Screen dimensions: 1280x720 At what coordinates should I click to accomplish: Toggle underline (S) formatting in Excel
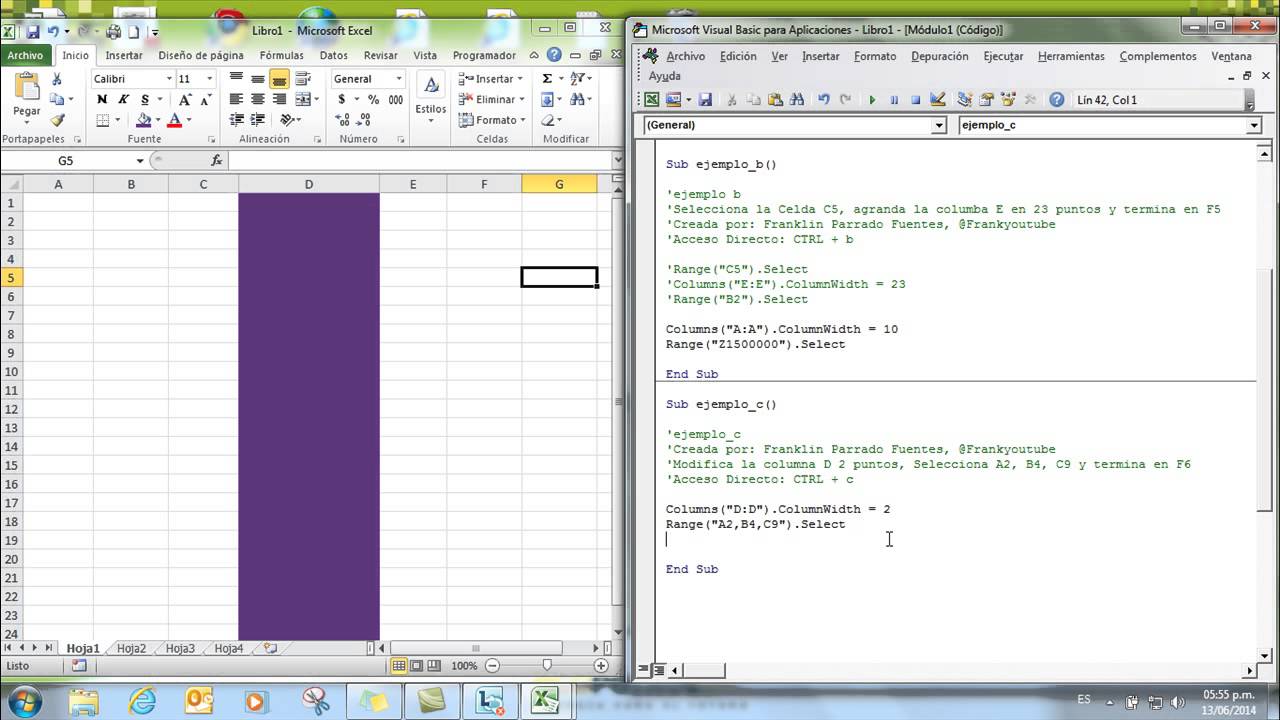click(145, 99)
